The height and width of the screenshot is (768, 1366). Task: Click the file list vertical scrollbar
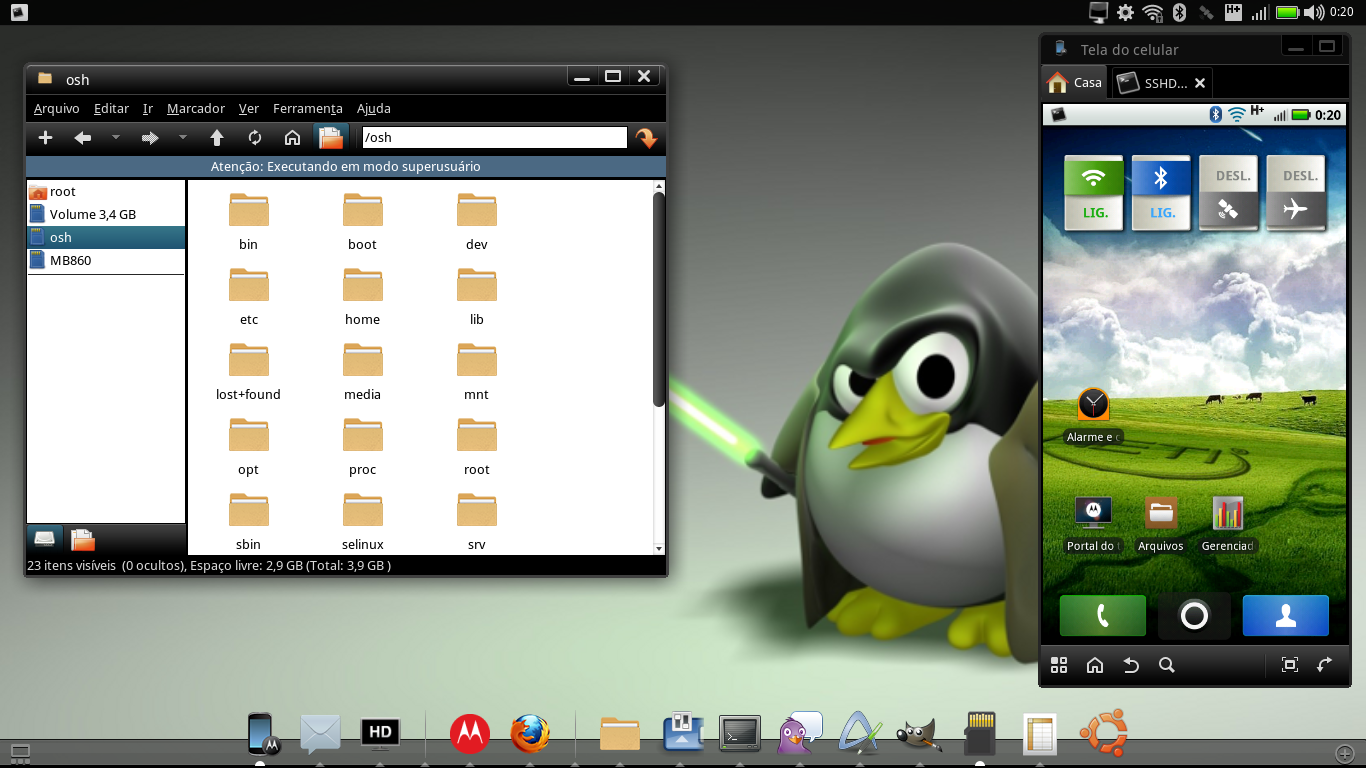tap(658, 300)
